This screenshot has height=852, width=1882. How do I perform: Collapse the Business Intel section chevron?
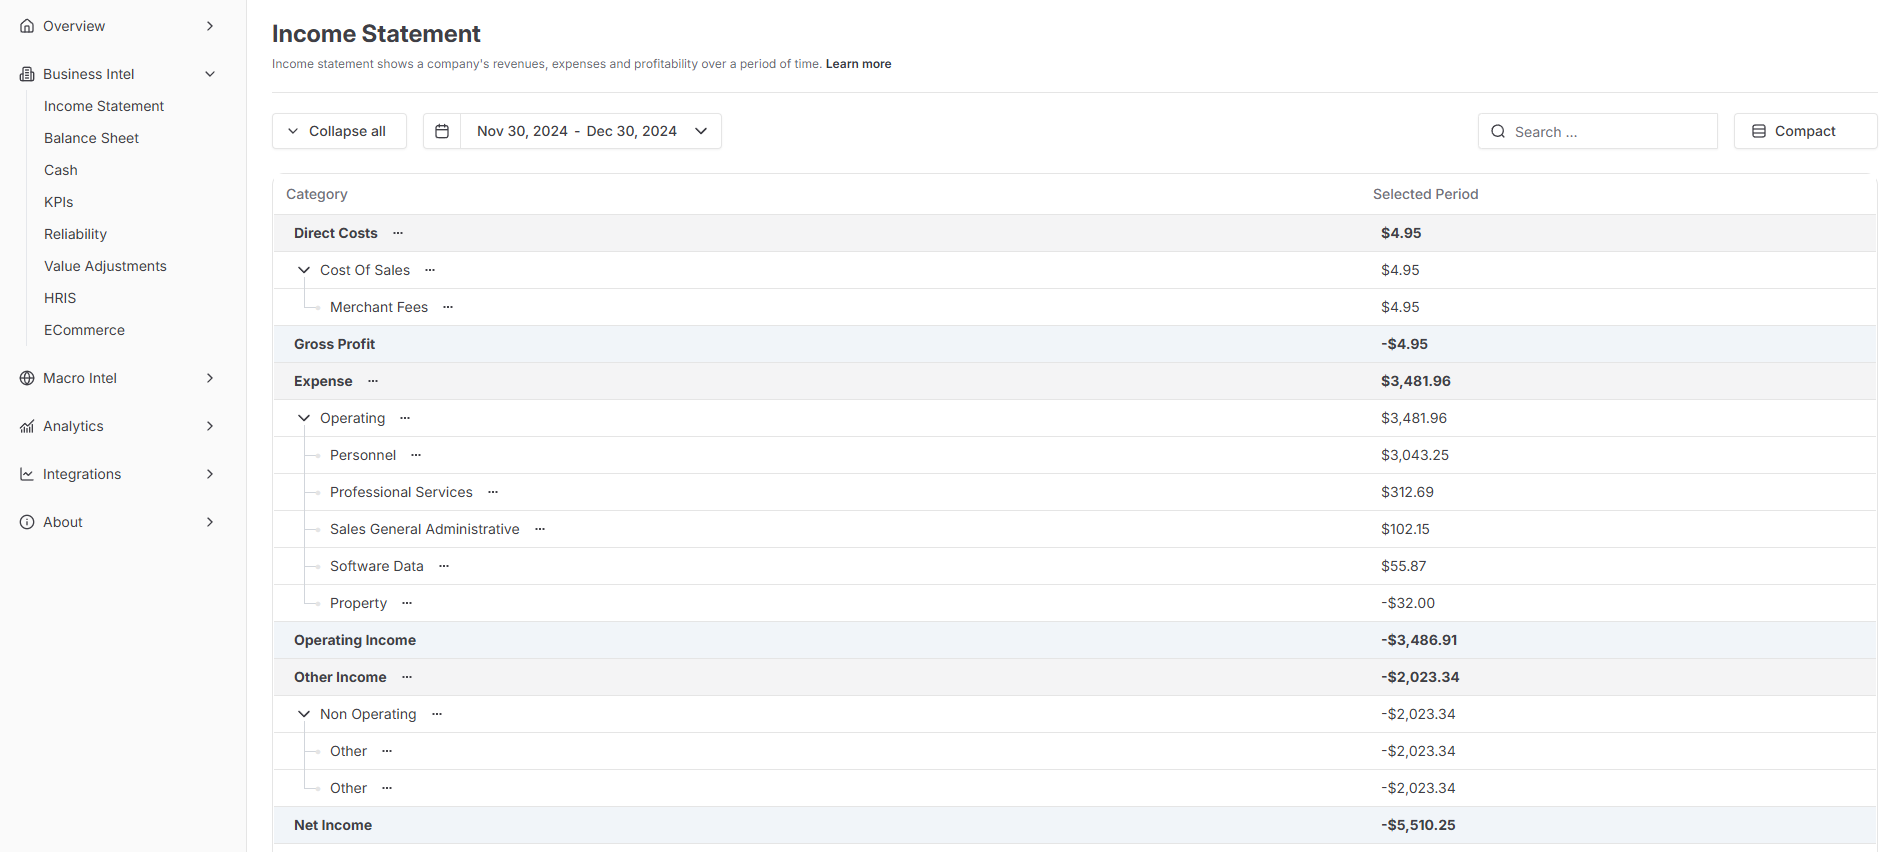tap(210, 74)
